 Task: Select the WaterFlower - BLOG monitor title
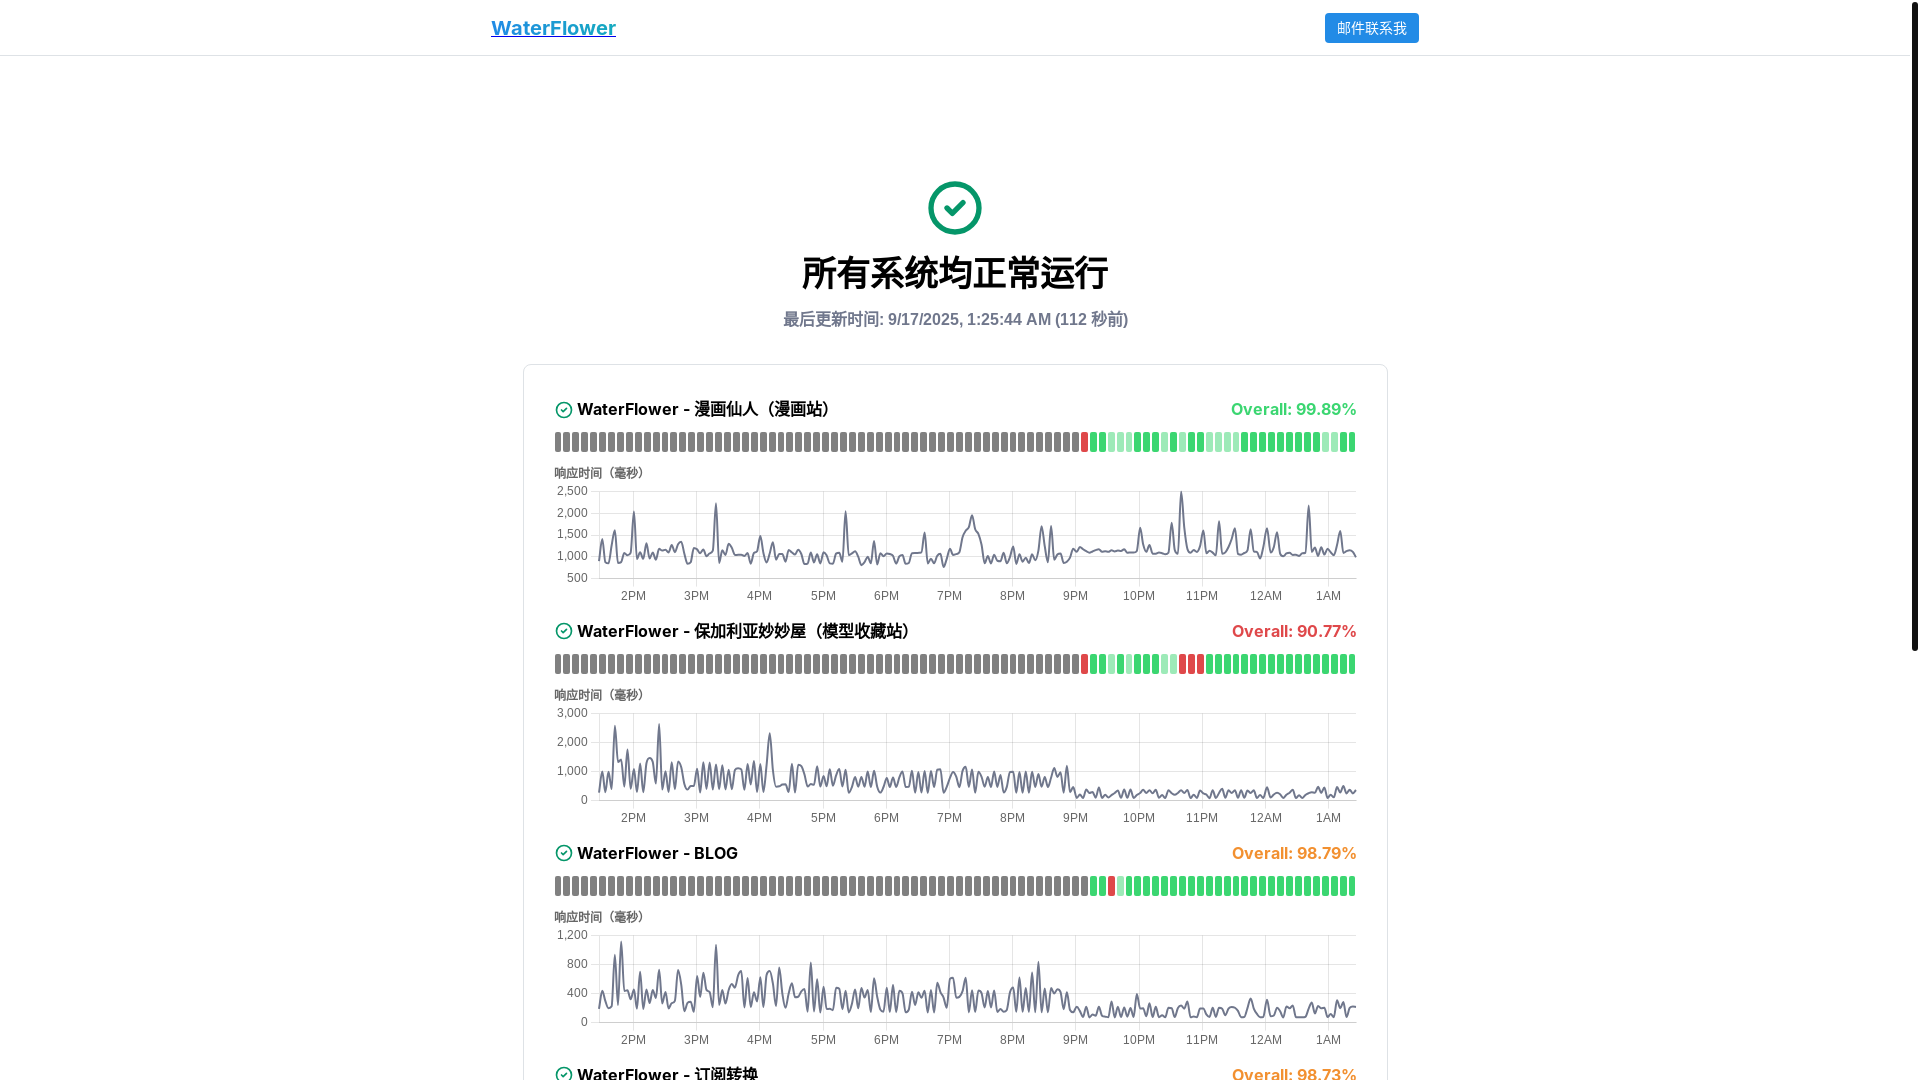pyautogui.click(x=657, y=853)
